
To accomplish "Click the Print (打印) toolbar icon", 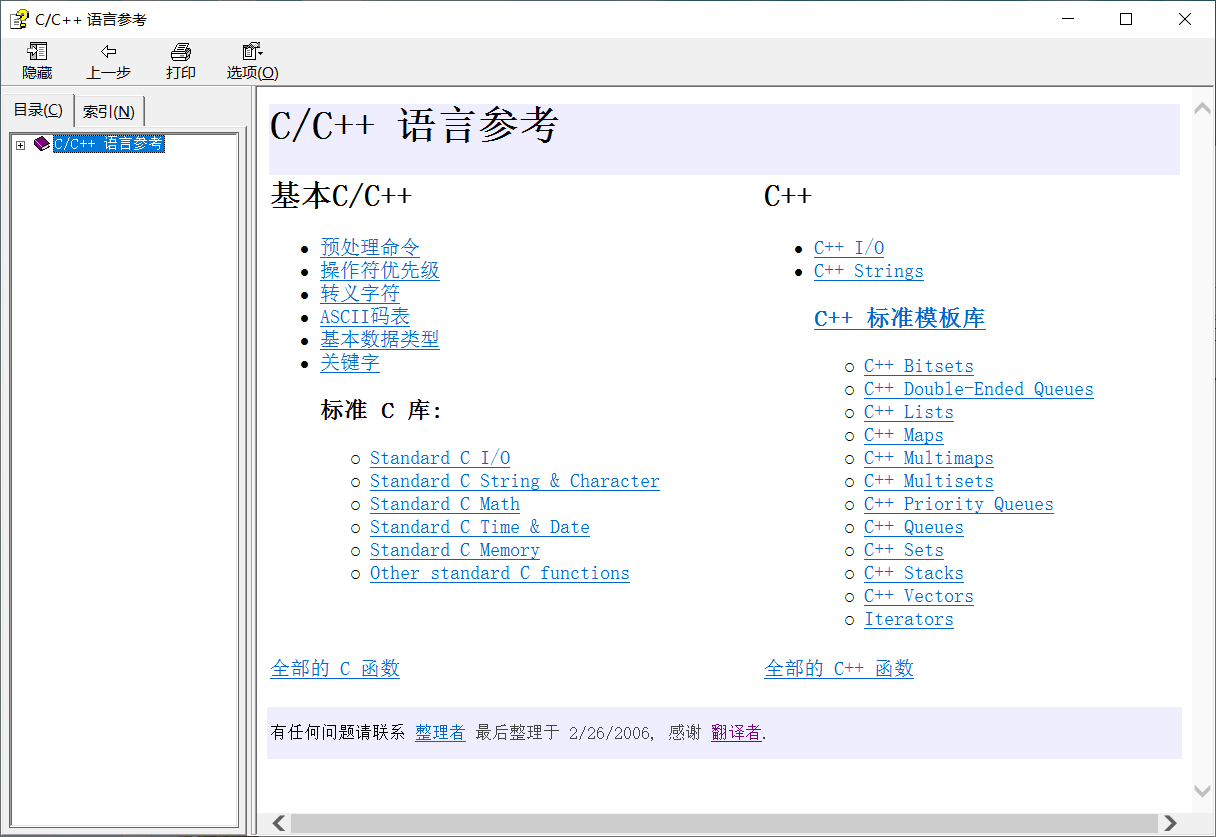I will pos(180,59).
